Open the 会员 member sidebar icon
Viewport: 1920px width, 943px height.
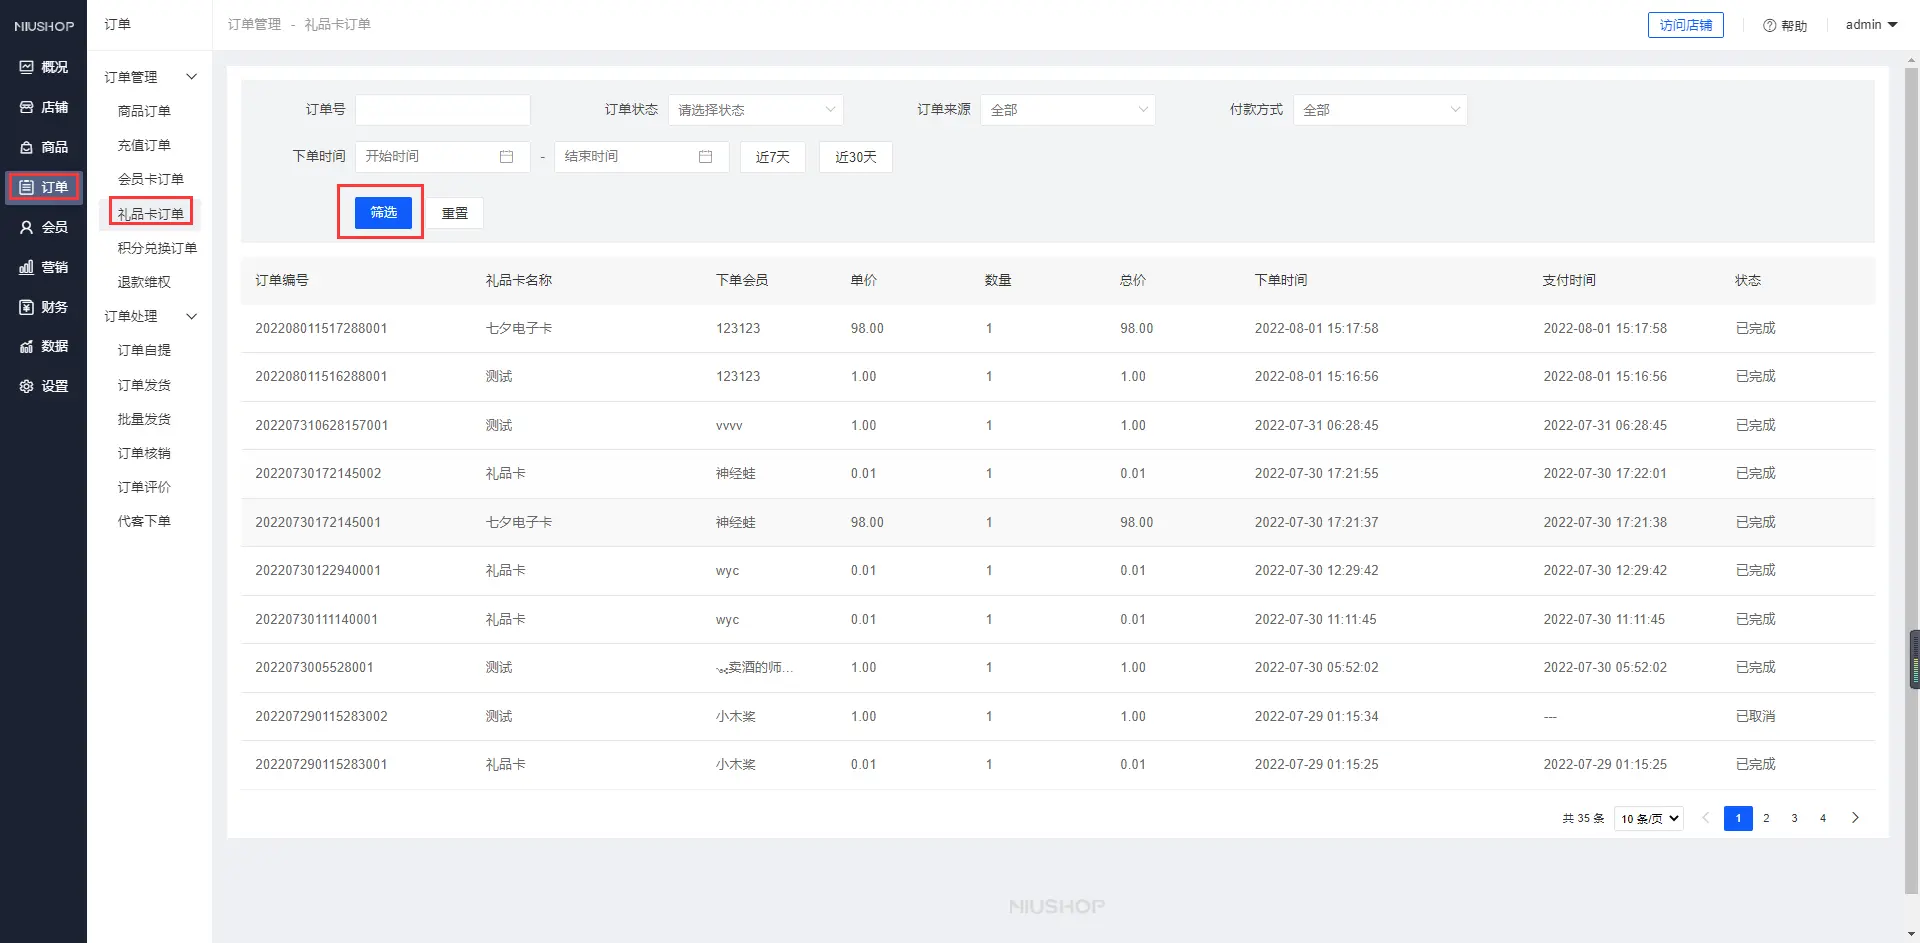point(27,227)
